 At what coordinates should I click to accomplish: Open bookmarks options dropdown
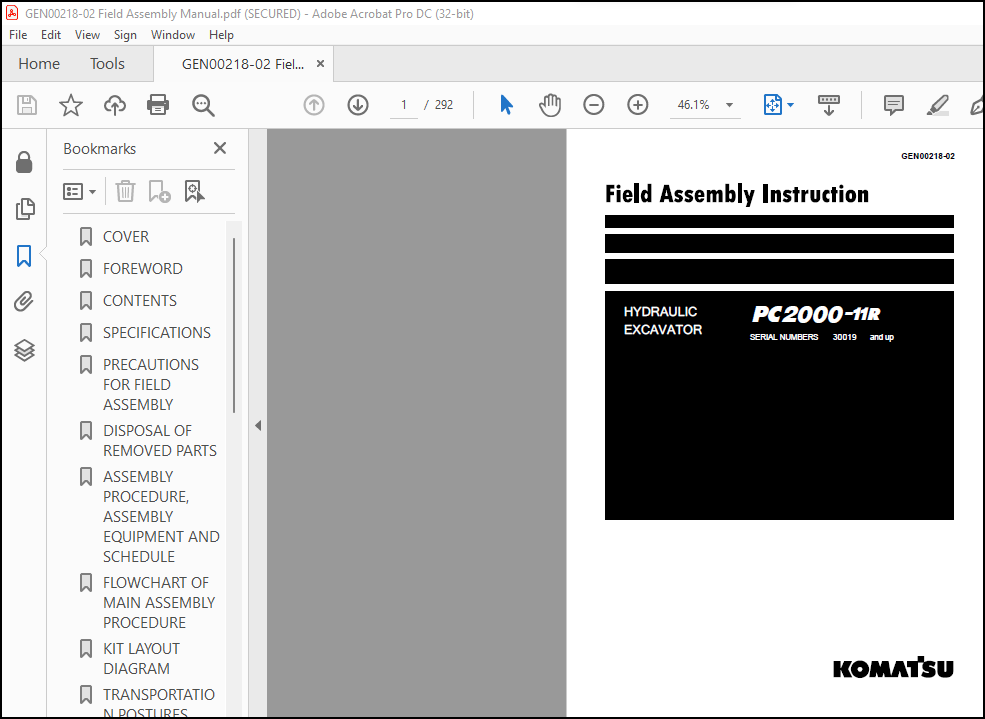pyautogui.click(x=80, y=192)
